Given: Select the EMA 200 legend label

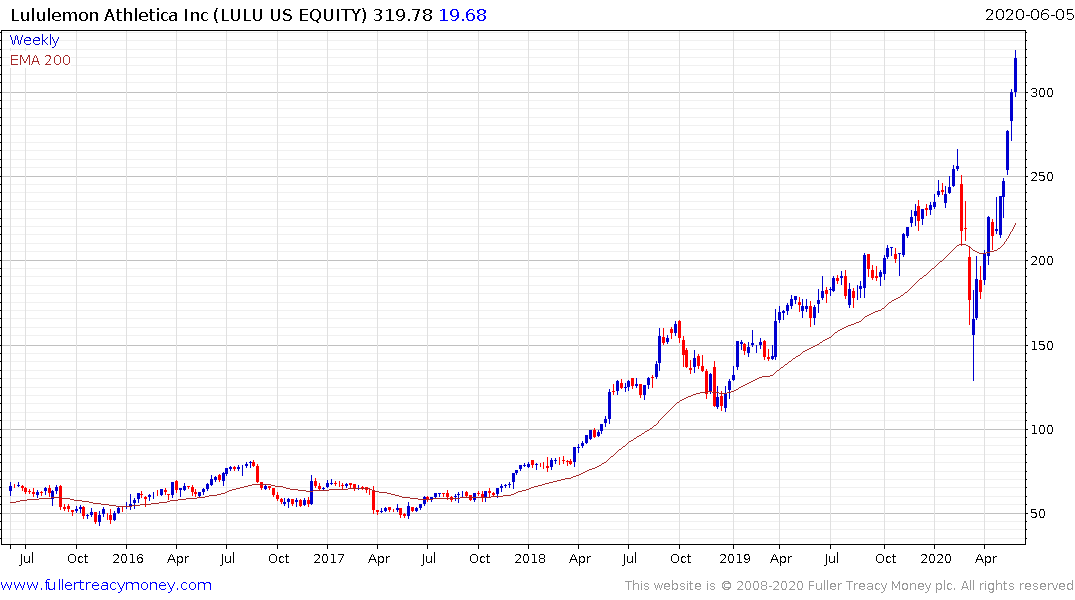Looking at the screenshot, I should [x=40, y=60].
